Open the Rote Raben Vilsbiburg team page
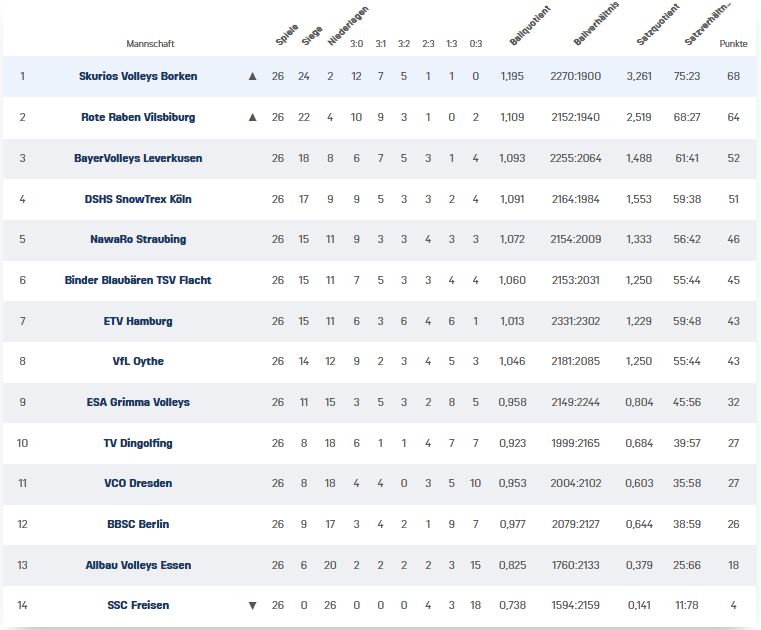The image size is (761, 630). pyautogui.click(x=138, y=117)
